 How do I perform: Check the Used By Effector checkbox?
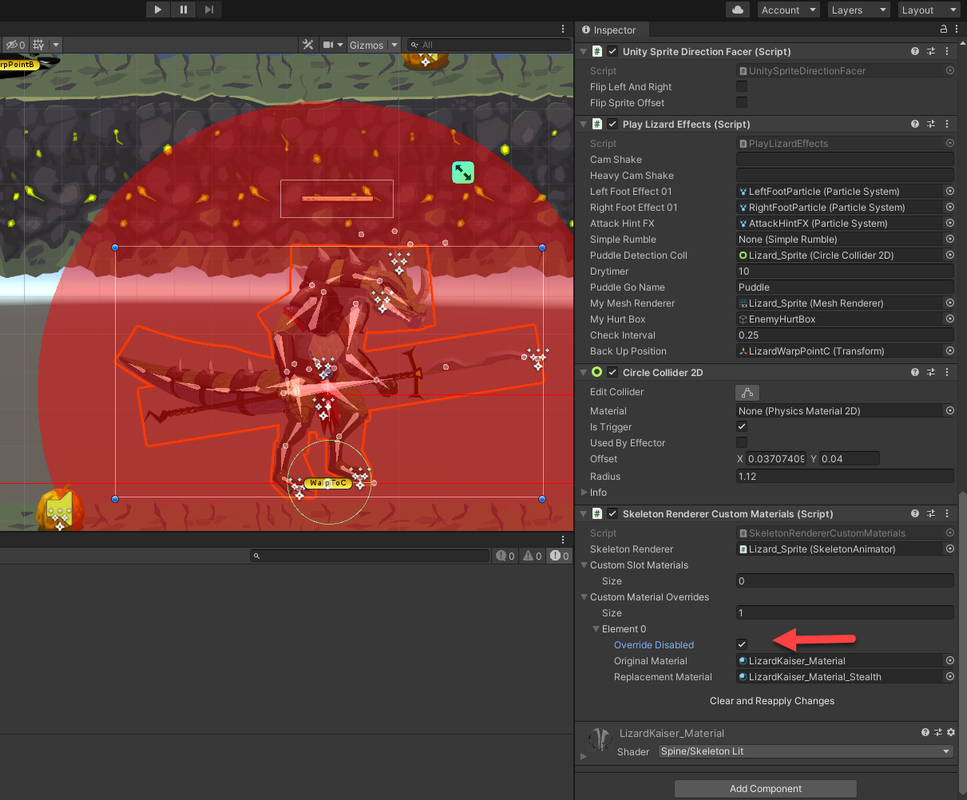(x=742, y=442)
